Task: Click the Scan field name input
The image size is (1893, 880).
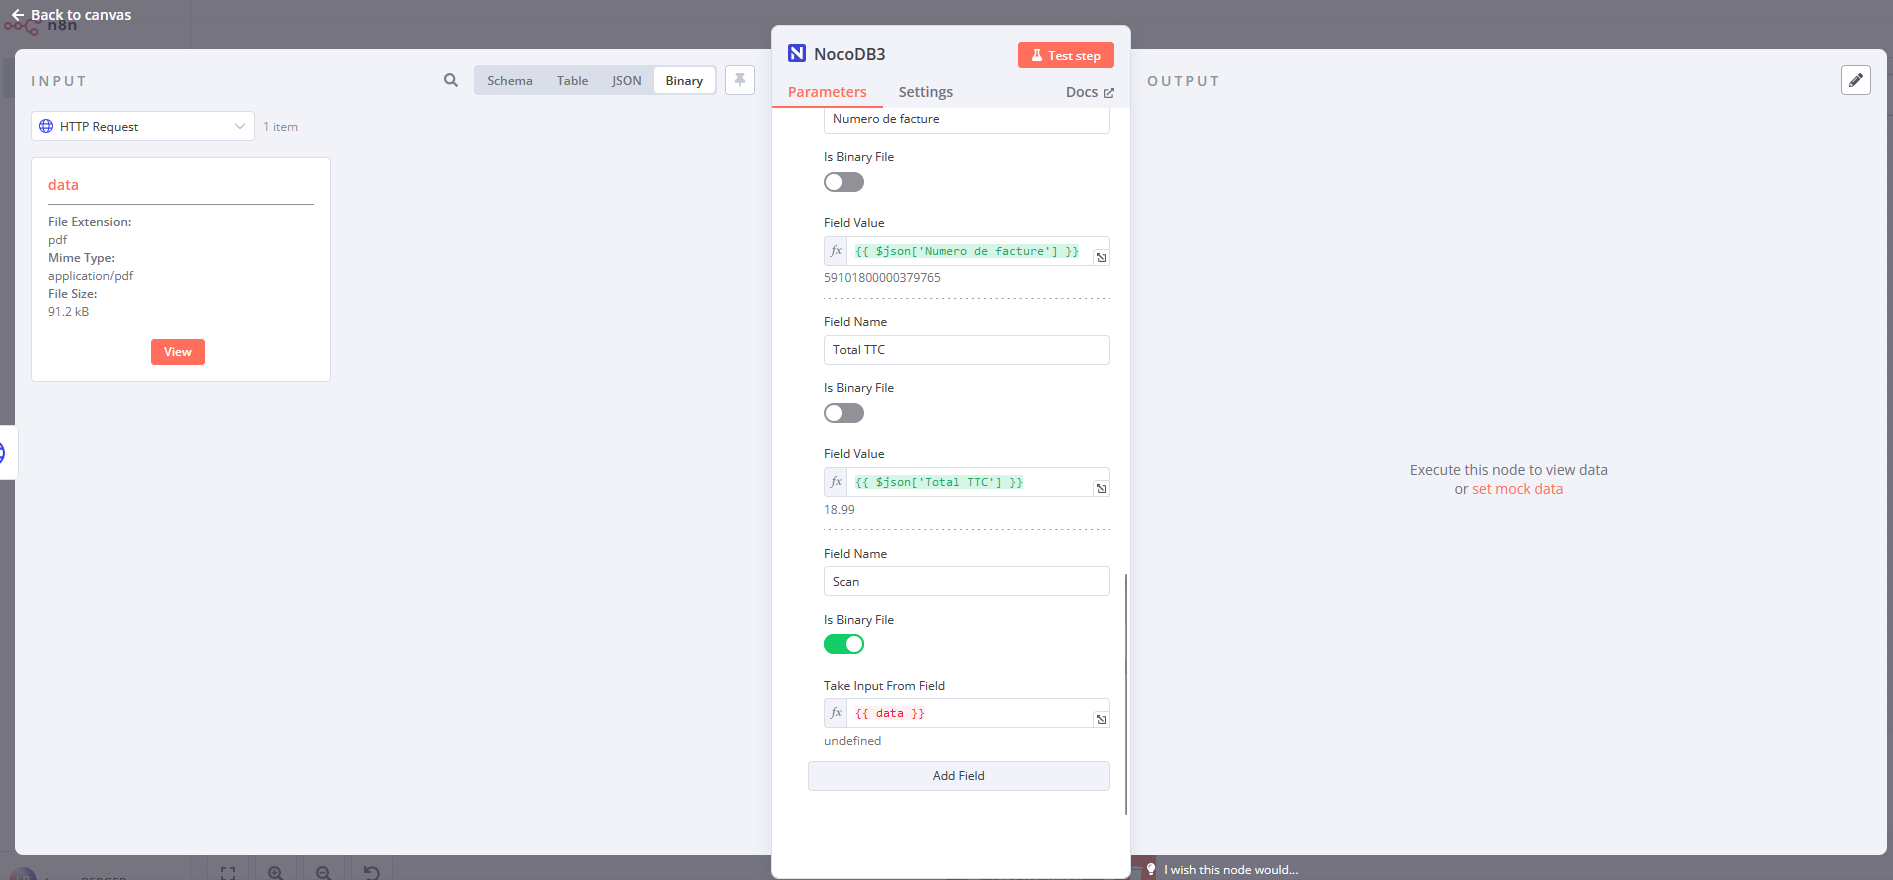Action: [x=967, y=581]
